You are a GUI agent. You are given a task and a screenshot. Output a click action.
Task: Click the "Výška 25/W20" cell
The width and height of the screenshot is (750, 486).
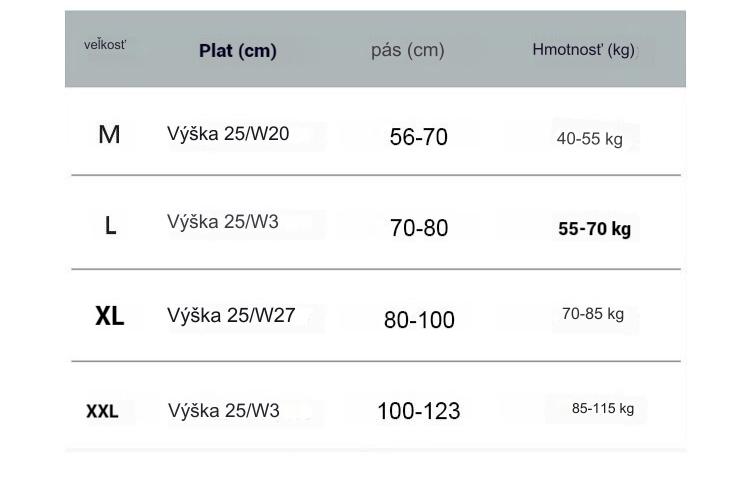click(228, 134)
